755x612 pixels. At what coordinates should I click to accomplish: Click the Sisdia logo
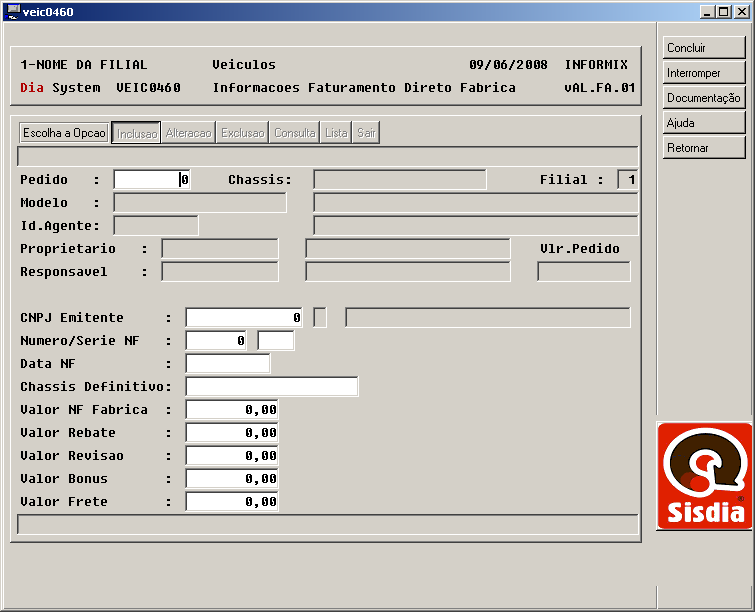pos(704,476)
